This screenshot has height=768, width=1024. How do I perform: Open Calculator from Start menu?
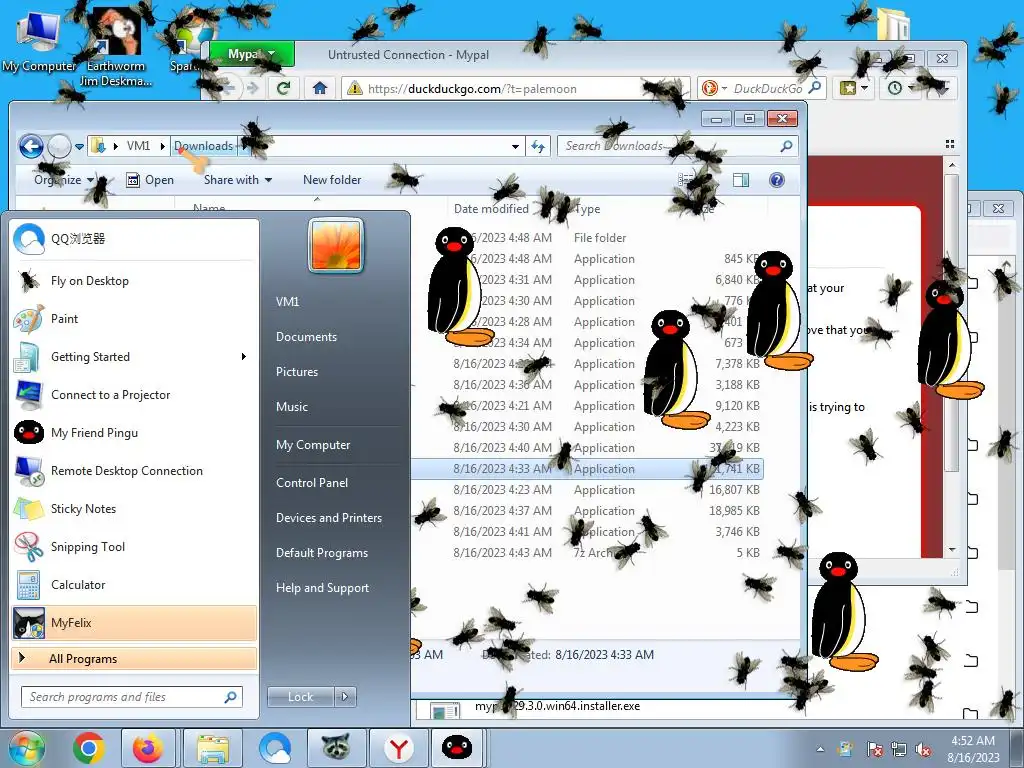[x=134, y=584]
